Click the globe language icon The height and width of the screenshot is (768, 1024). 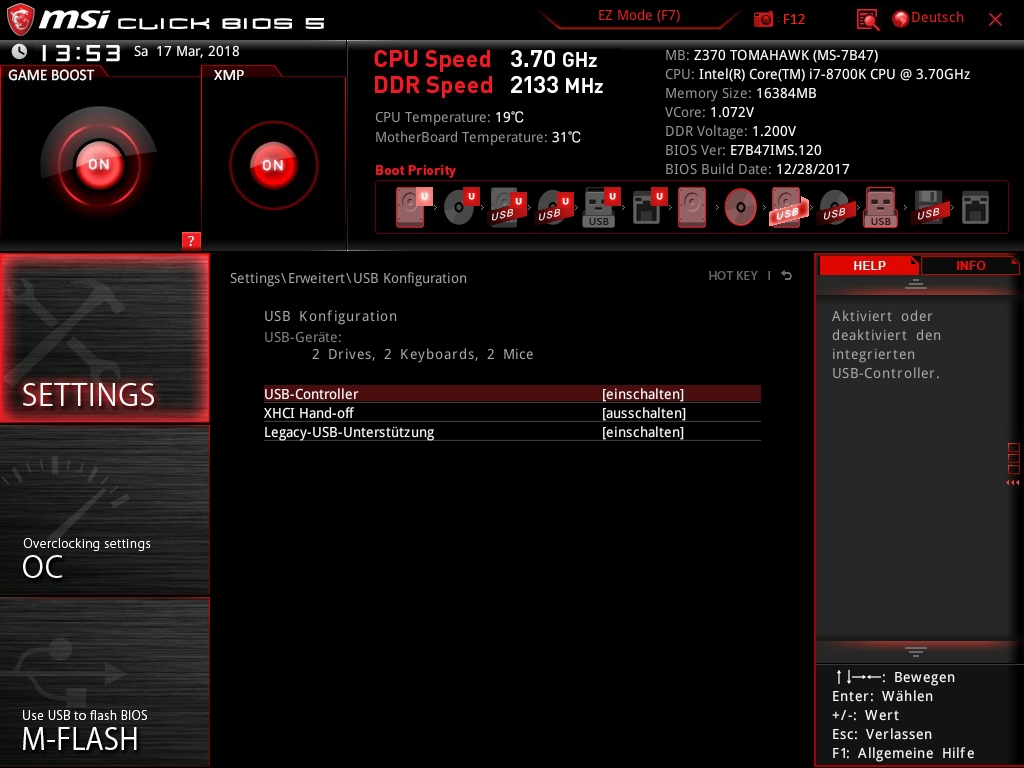(901, 19)
